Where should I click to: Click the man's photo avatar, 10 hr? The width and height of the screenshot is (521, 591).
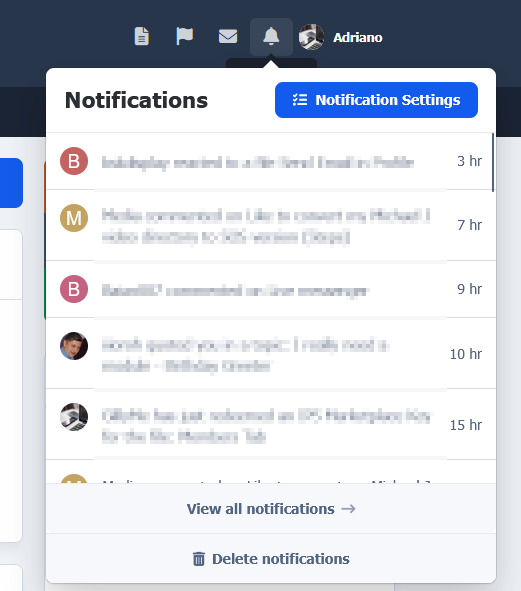tap(74, 346)
